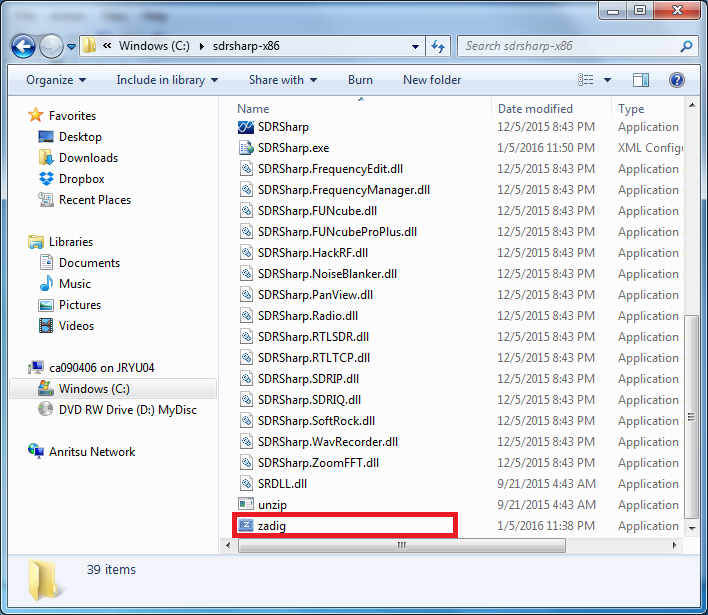Viewport: 708px width, 615px height.
Task: Click the SDRSharp.ZoomFFT.dll file icon
Action: 246,463
